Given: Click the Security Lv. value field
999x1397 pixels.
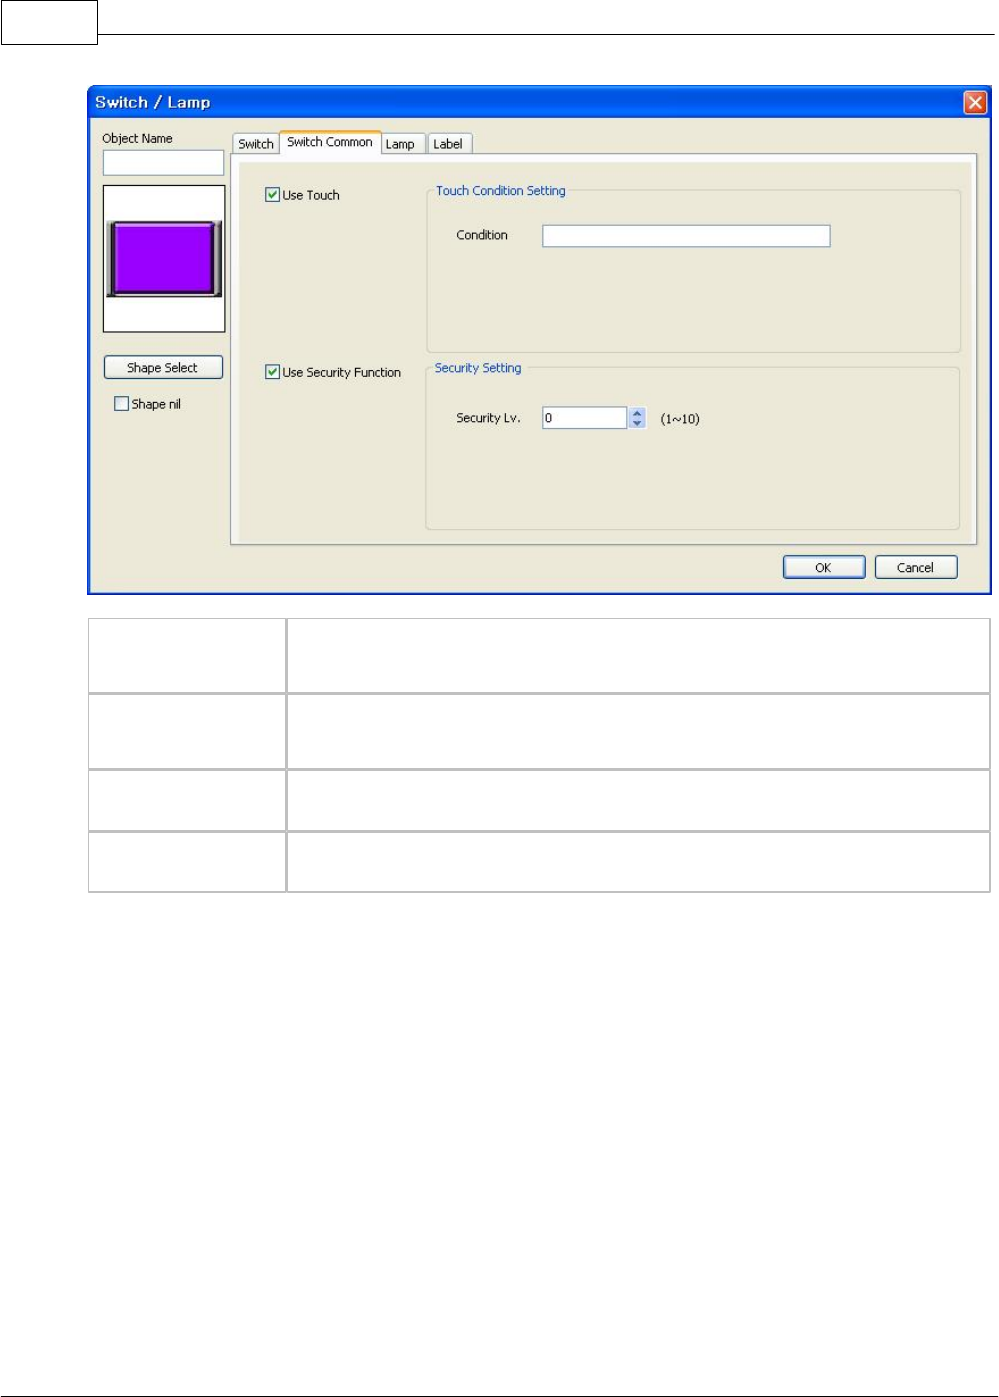Looking at the screenshot, I should click(x=585, y=418).
